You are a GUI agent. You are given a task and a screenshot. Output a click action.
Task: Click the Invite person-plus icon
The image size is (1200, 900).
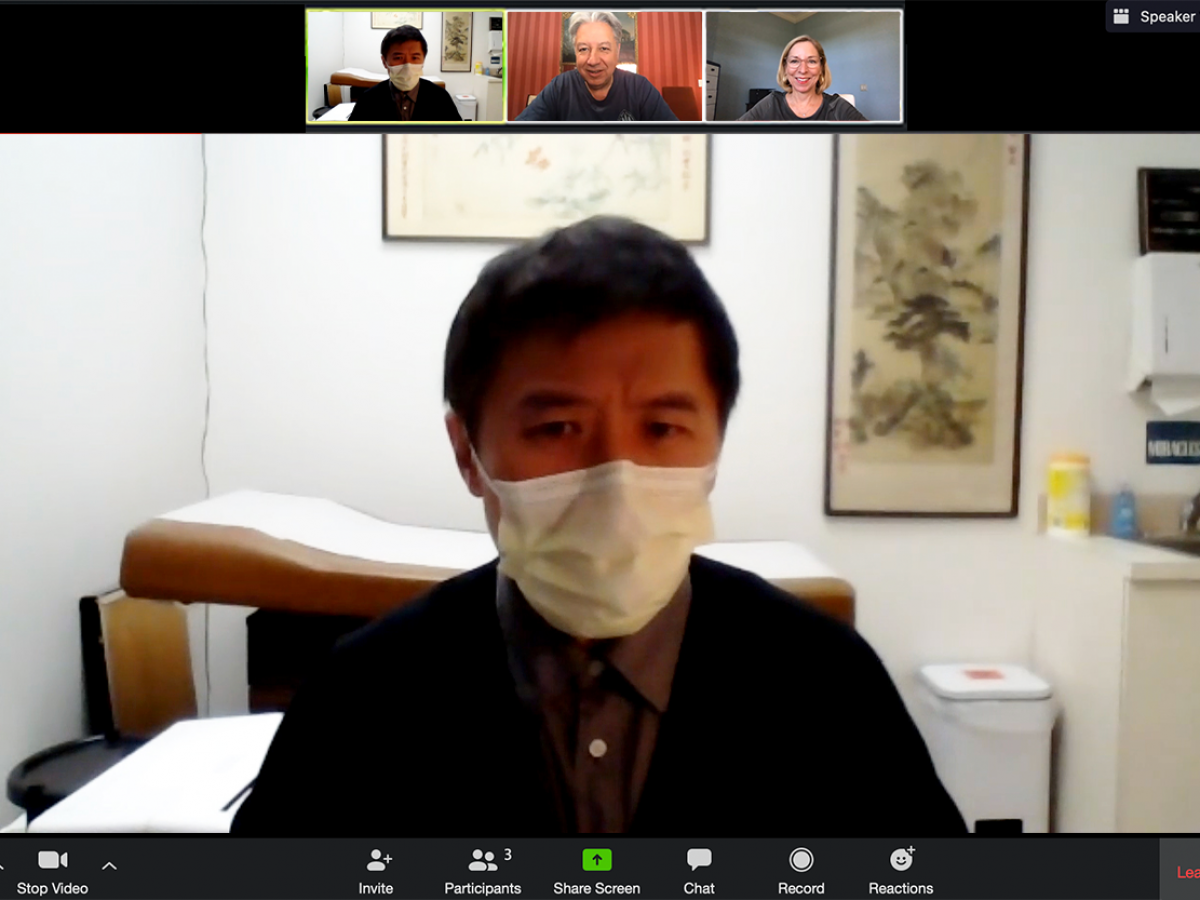point(378,860)
